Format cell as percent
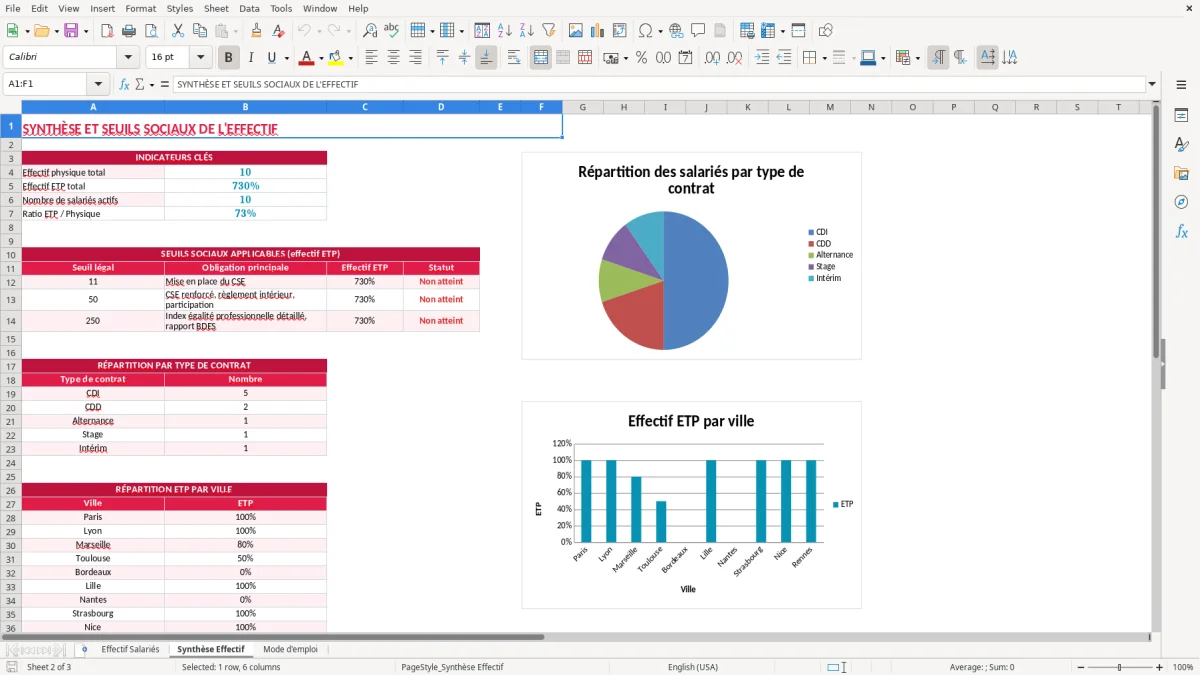The image size is (1200, 675). (x=641, y=58)
